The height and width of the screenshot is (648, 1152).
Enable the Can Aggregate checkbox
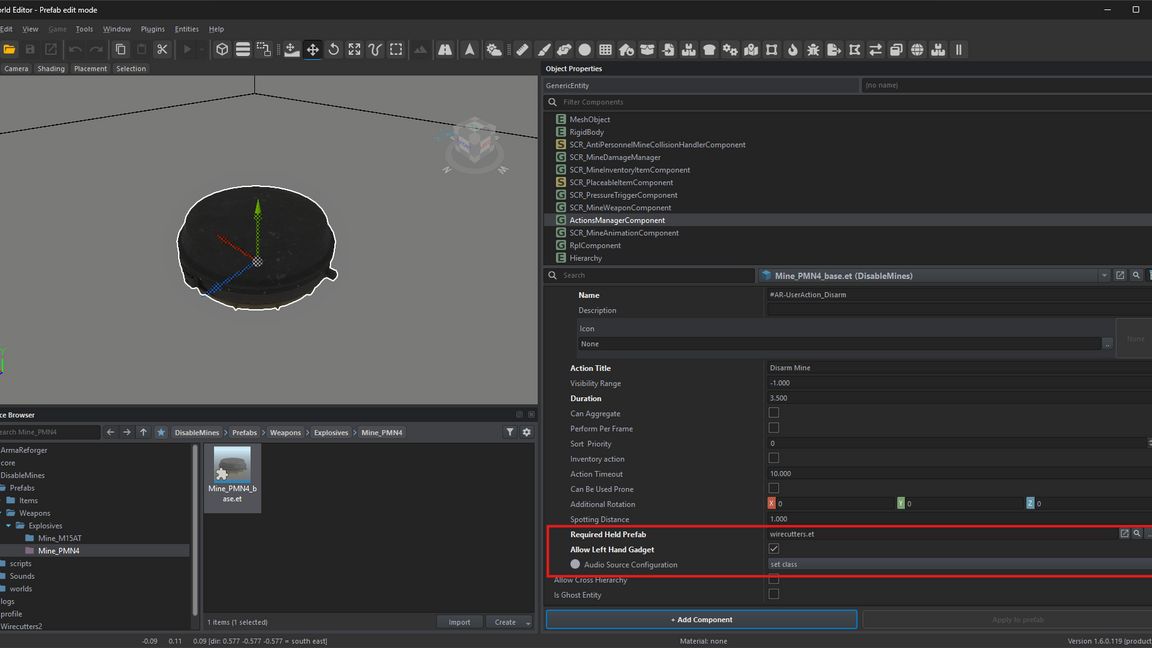pos(774,413)
